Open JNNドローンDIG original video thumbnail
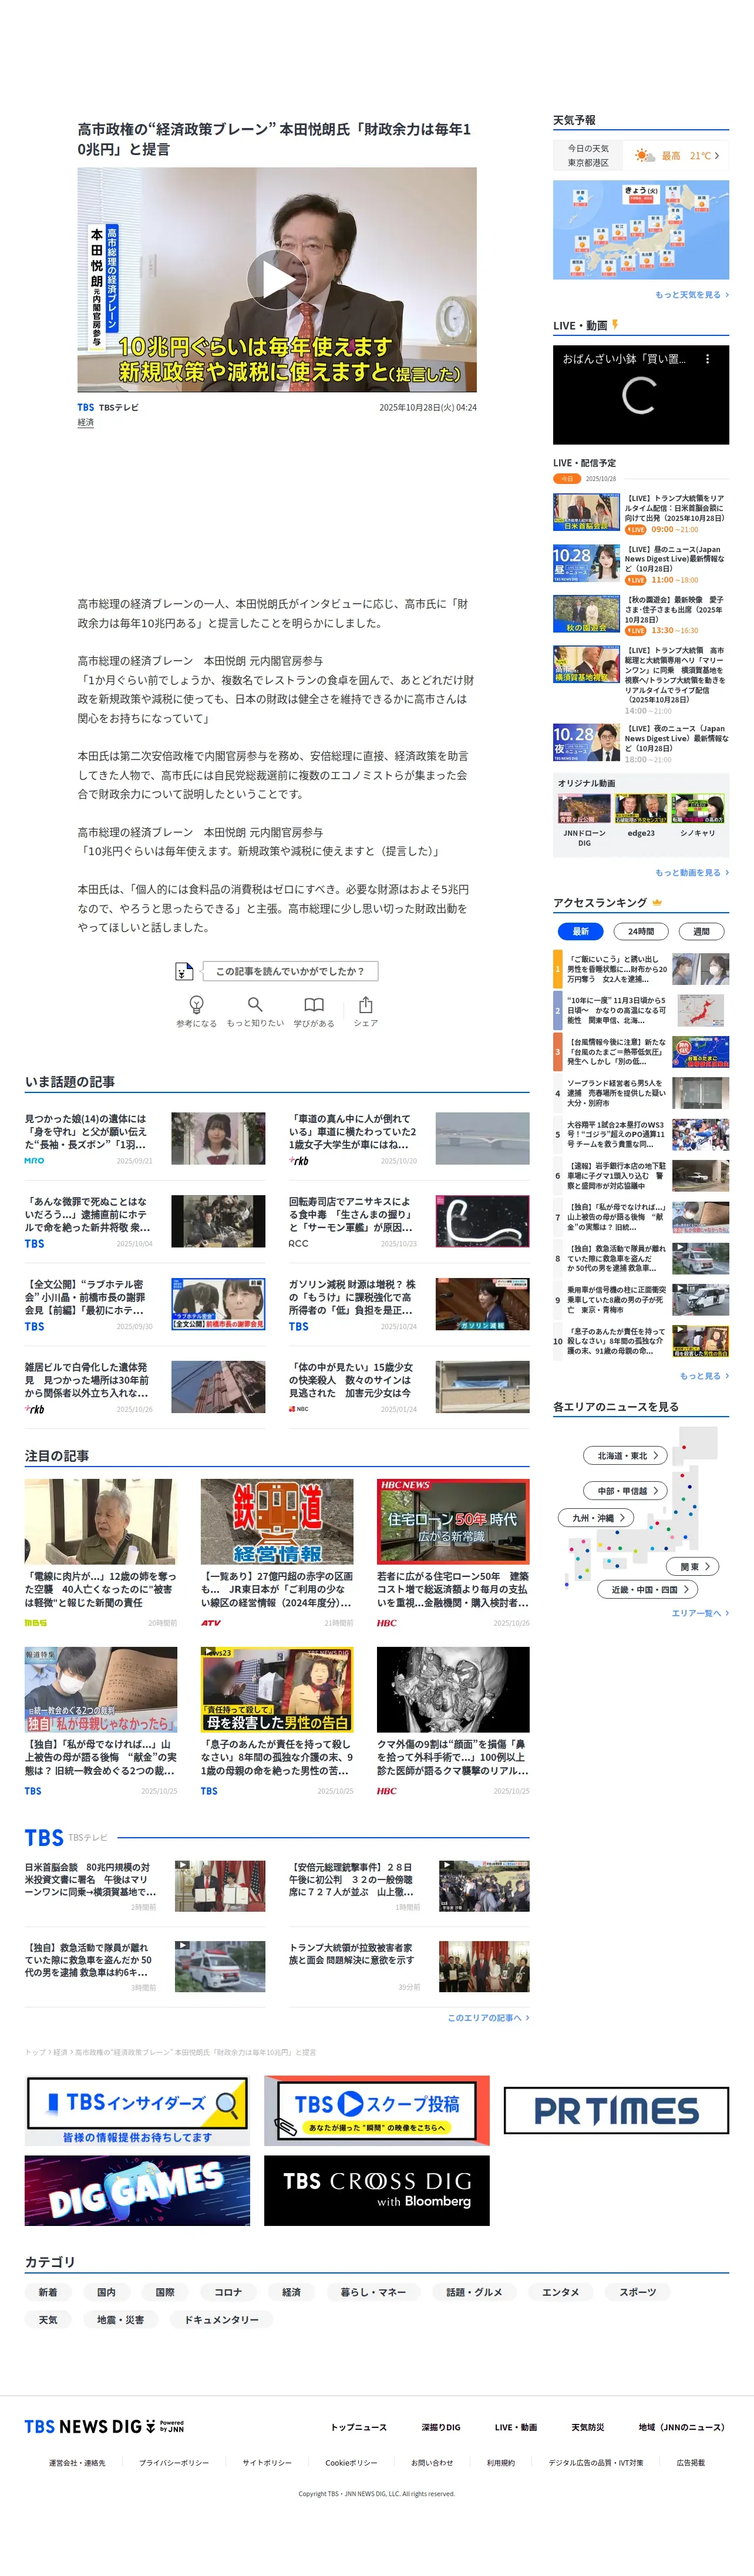 pos(584,809)
